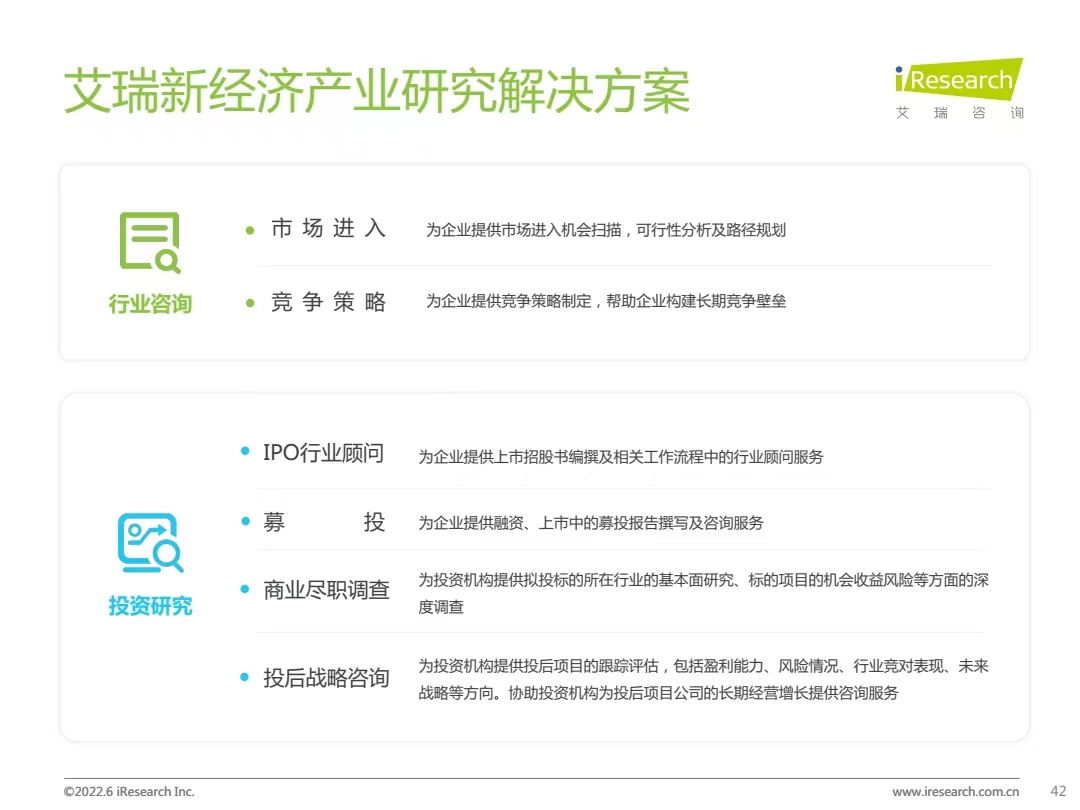Click the green document icon above 行业咨询
Image resolution: width=1080 pixels, height=810 pixels.
pyautogui.click(x=150, y=240)
